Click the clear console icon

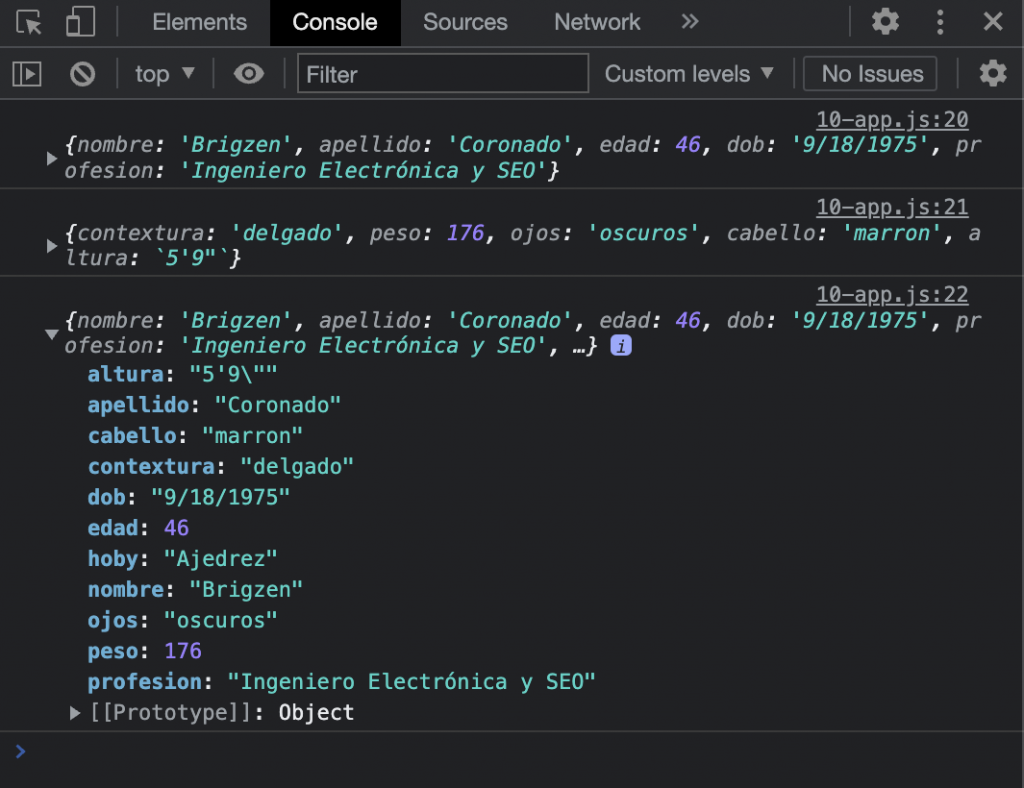pos(82,74)
